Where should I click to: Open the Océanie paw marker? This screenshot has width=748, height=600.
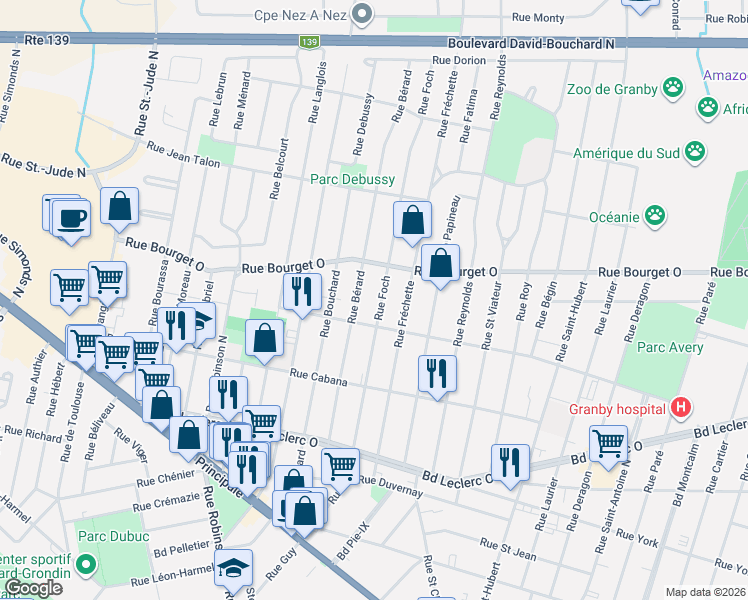click(x=655, y=216)
